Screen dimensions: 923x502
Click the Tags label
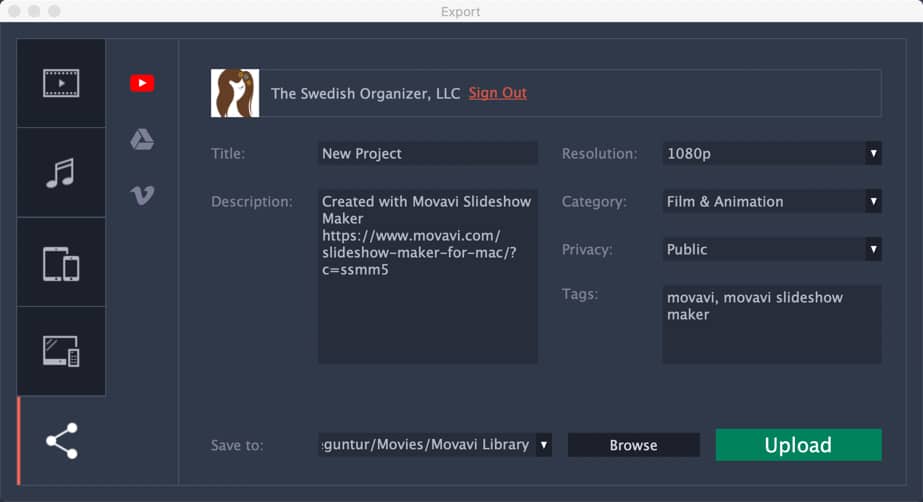580,294
